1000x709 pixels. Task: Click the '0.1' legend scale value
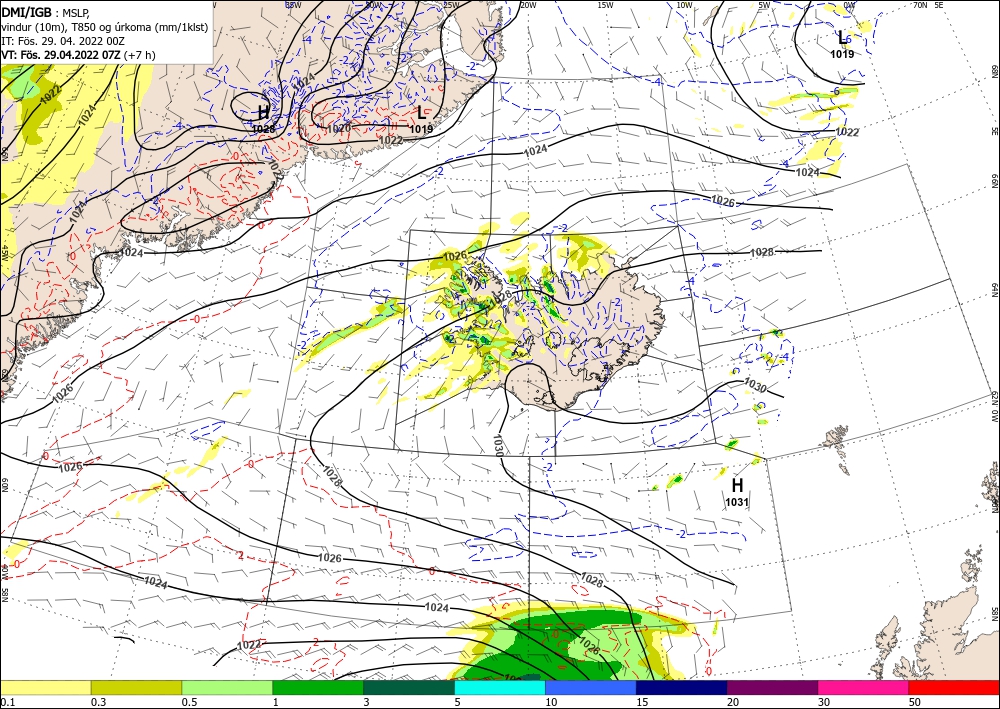7,702
